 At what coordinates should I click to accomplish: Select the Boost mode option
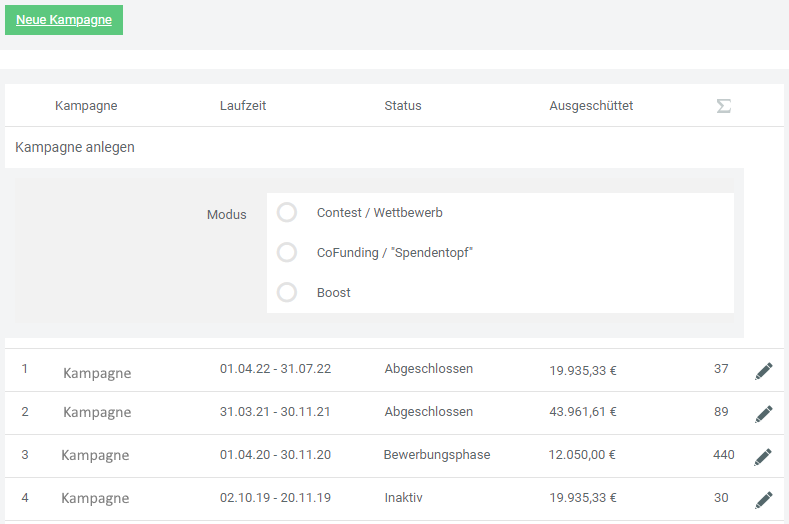point(287,293)
